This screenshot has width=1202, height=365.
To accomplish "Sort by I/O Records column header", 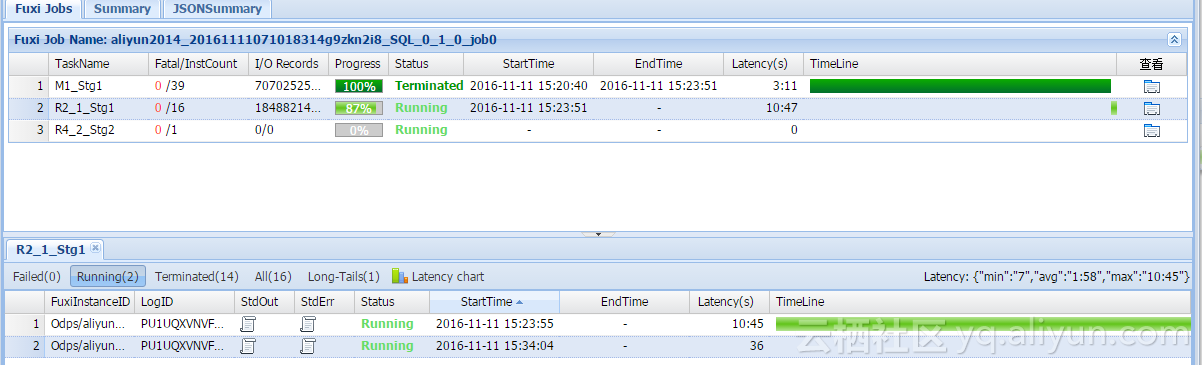I will pos(288,63).
